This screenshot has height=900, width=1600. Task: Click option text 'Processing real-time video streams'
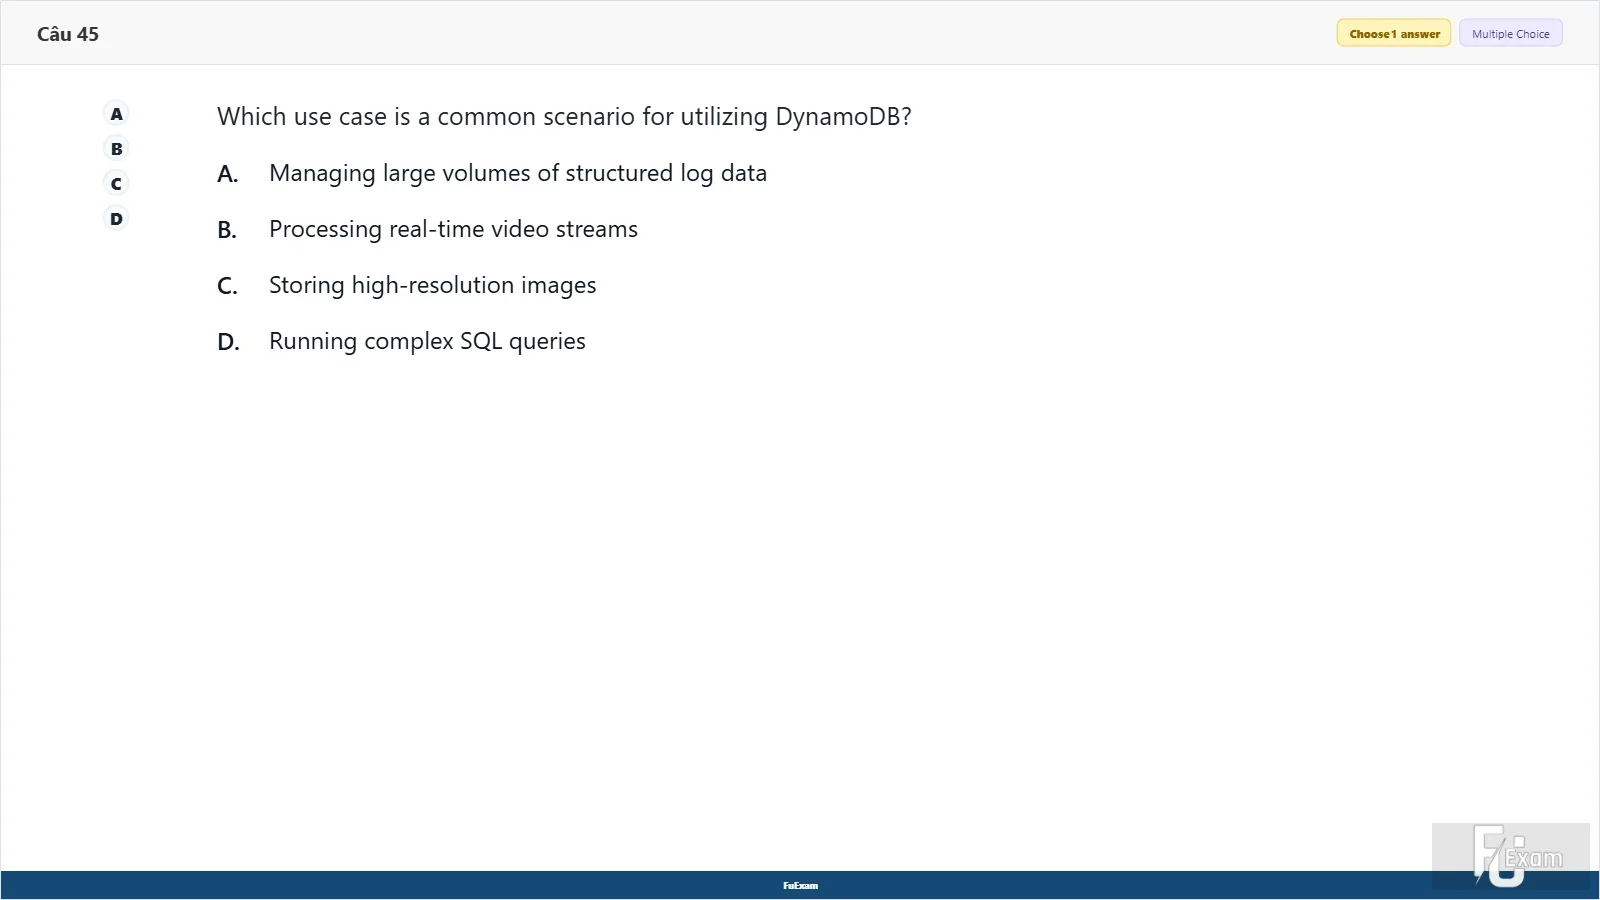pyautogui.click(x=453, y=229)
